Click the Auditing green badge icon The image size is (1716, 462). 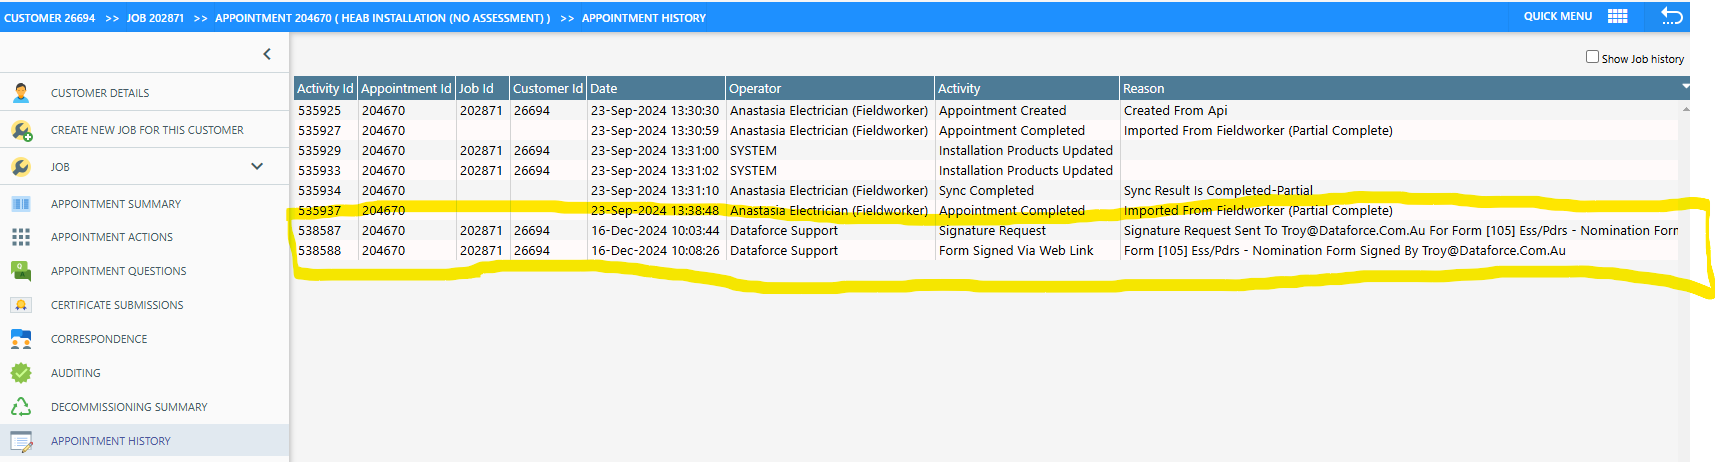tap(21, 373)
